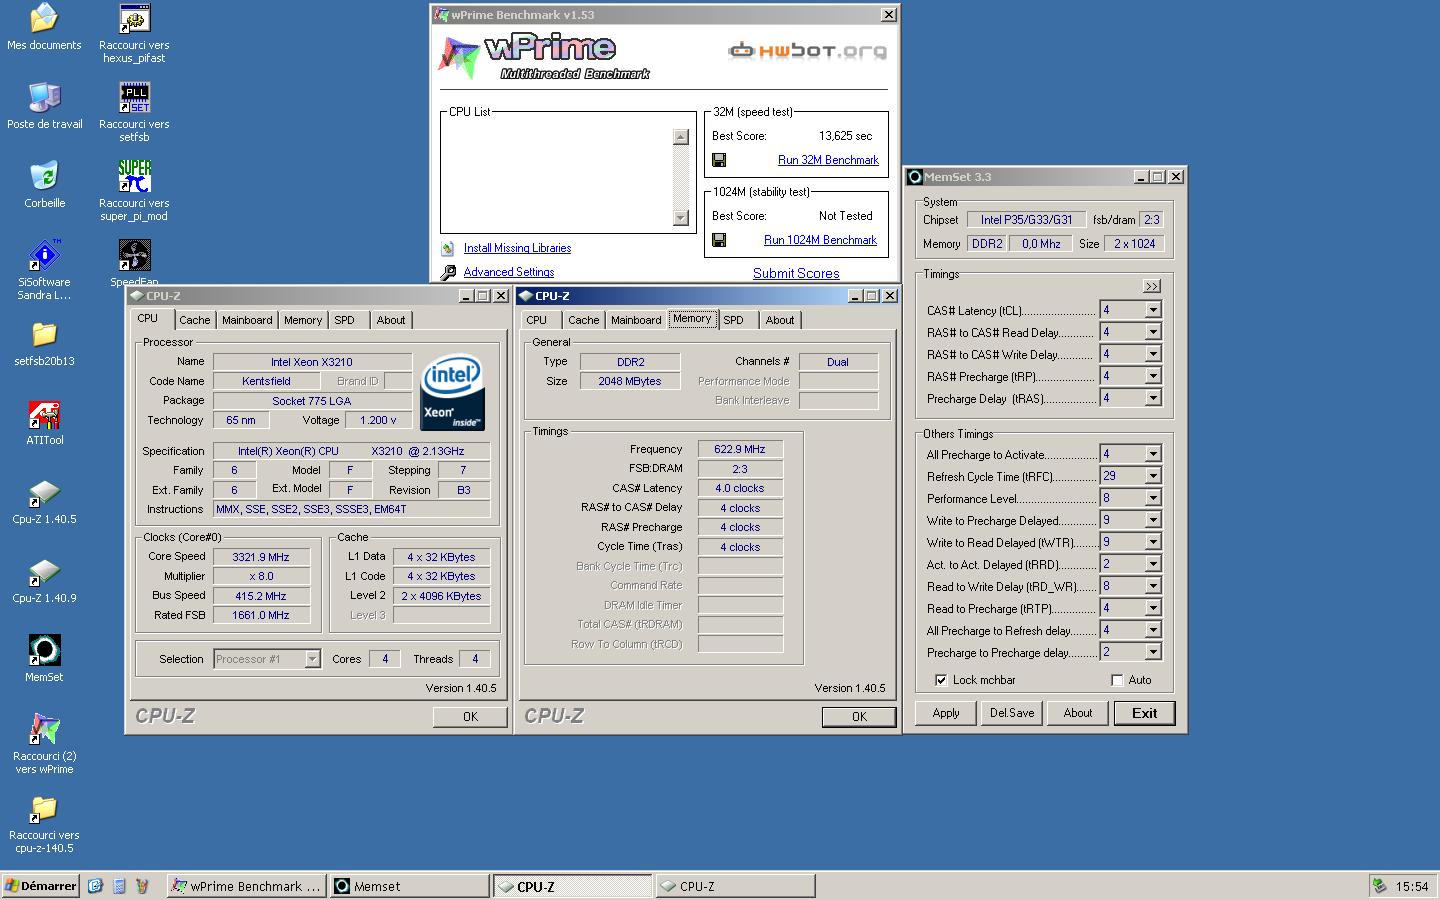Expand MemSet timings with the >> button
This screenshot has width=1440, height=900.
pyautogui.click(x=1152, y=286)
